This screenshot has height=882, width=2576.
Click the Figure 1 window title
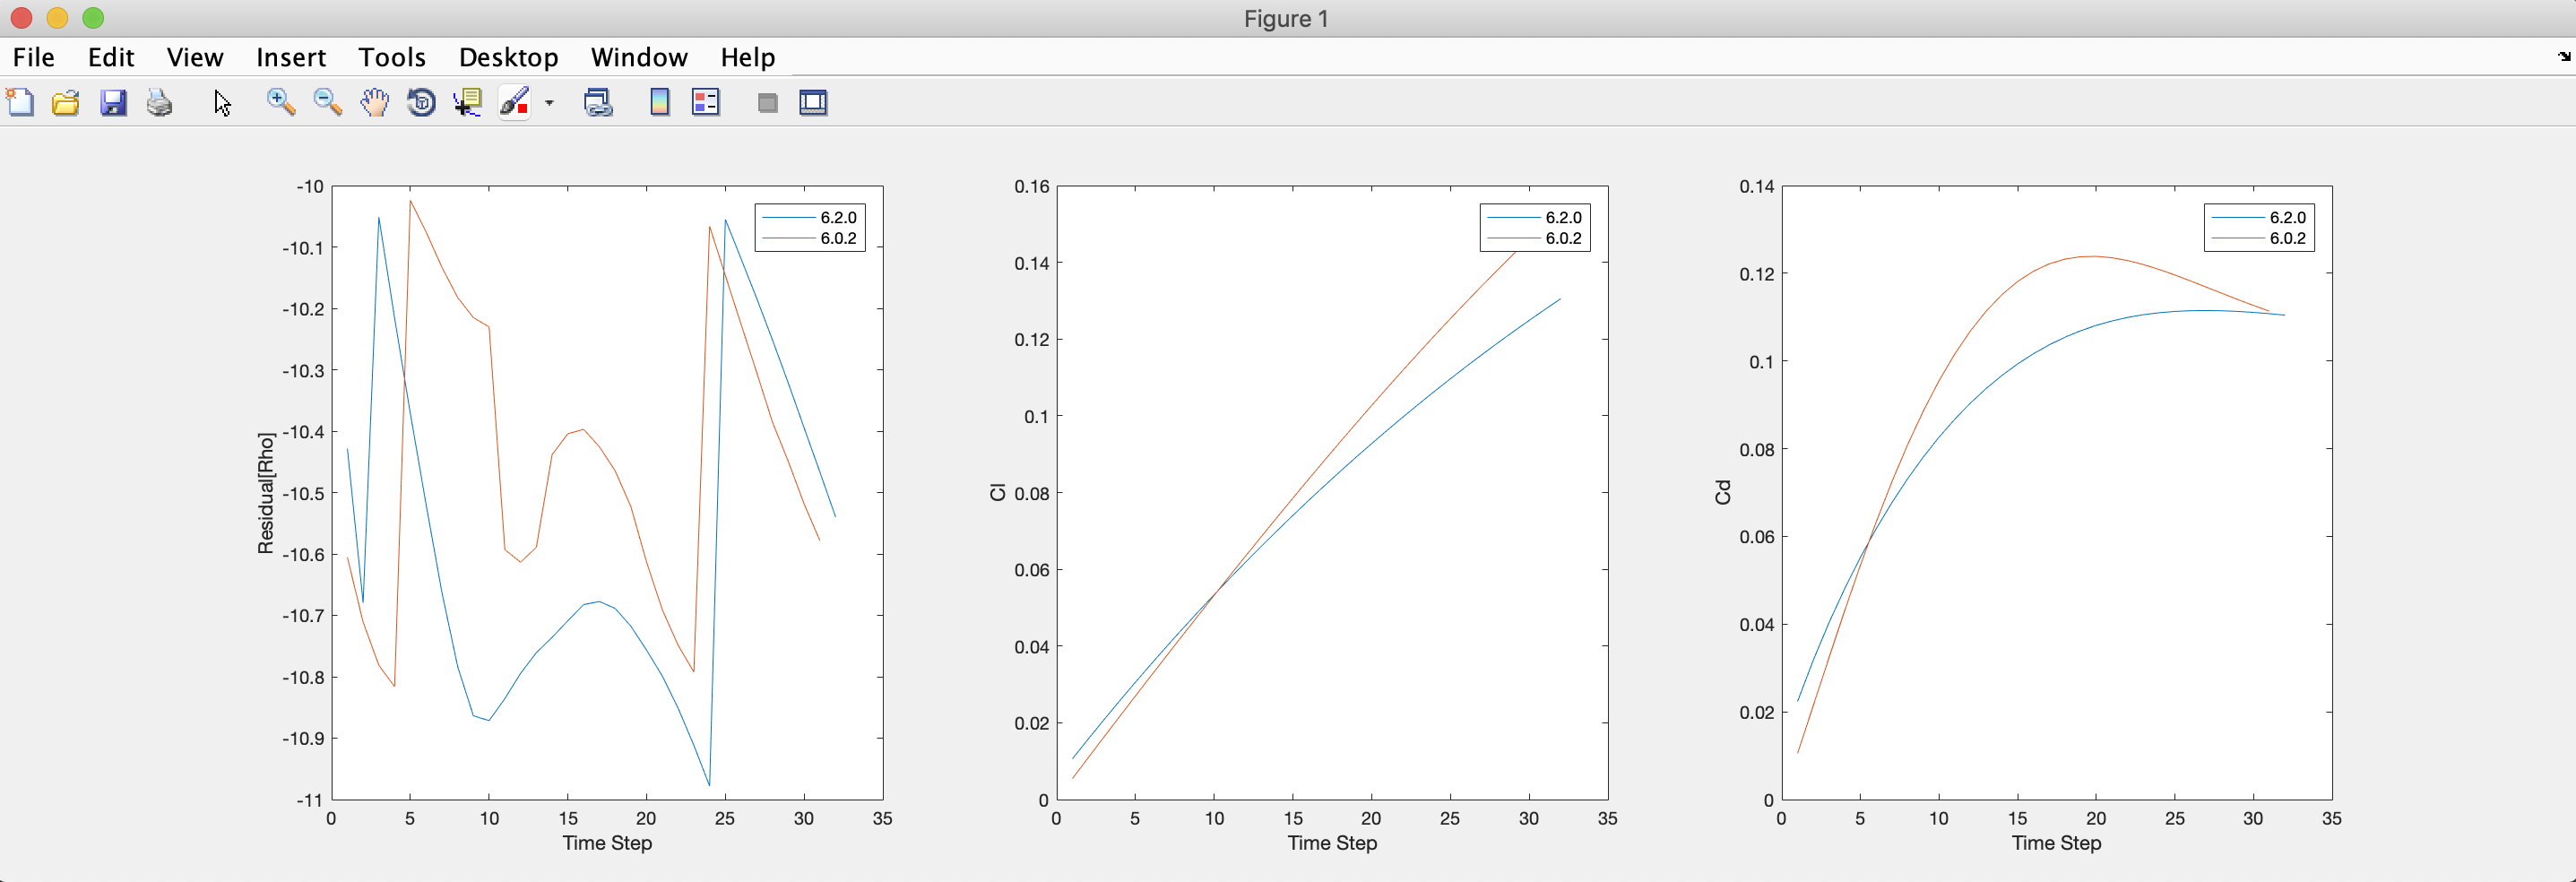click(1286, 19)
